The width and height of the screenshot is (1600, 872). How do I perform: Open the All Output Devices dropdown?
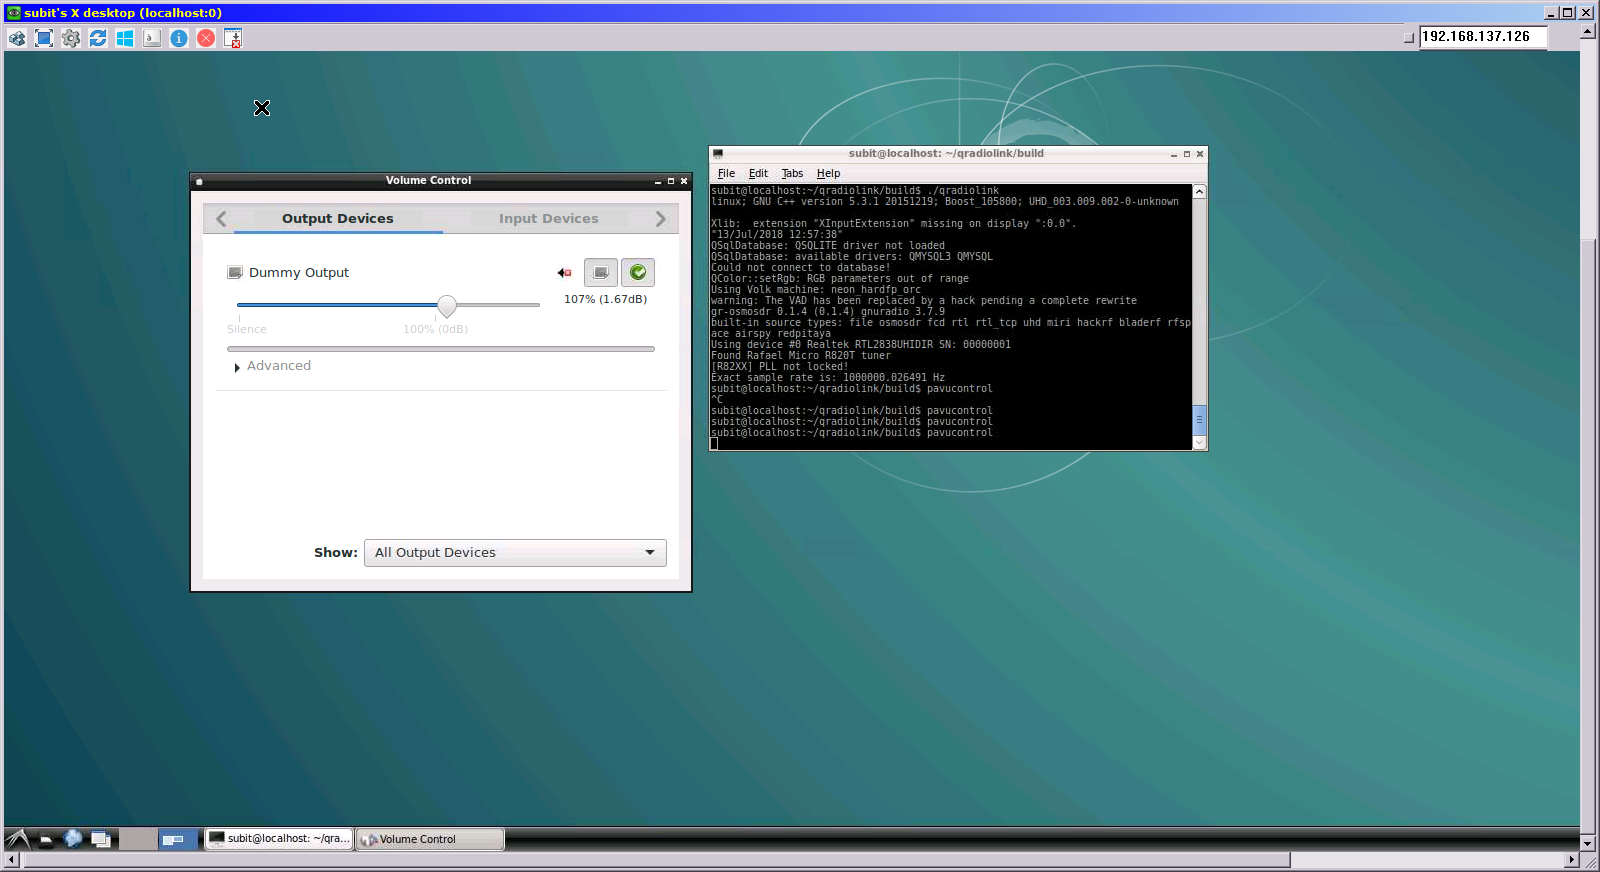[515, 553]
